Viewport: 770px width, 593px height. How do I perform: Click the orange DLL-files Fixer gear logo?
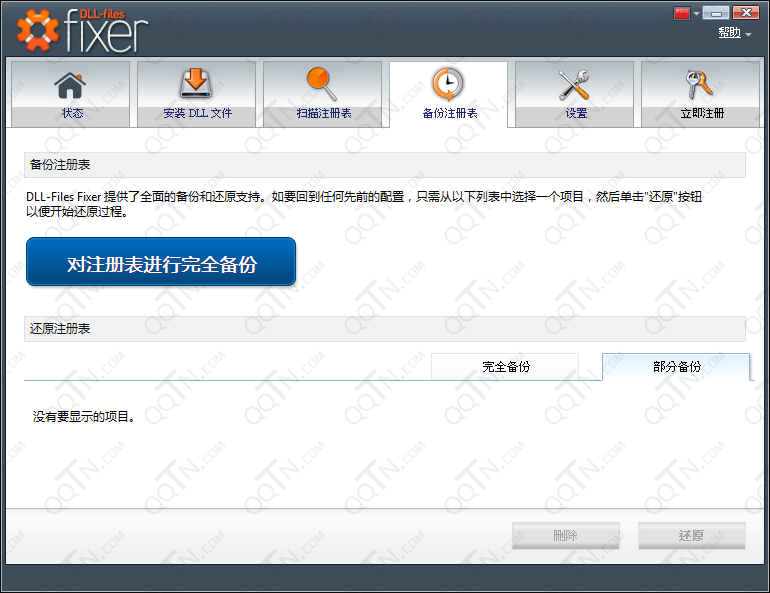pyautogui.click(x=38, y=32)
